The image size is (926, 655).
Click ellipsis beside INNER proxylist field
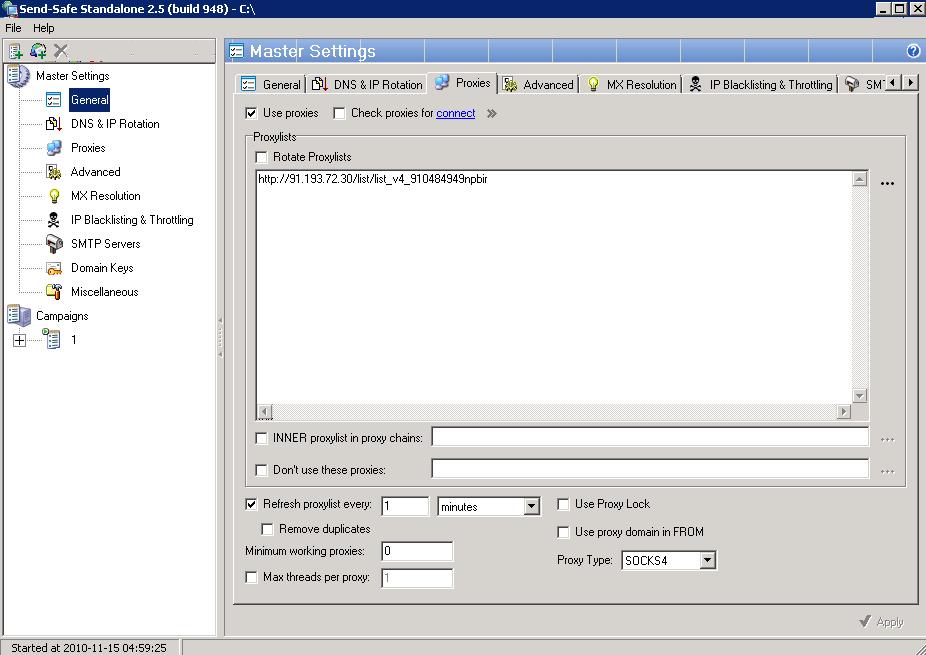[887, 439]
